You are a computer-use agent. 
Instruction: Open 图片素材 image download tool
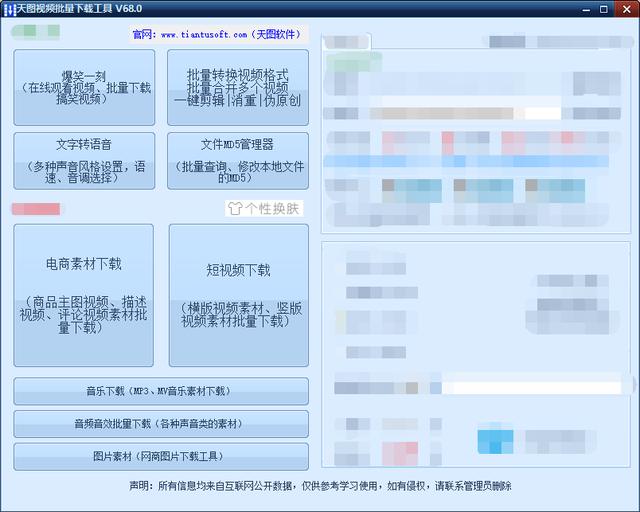click(161, 456)
